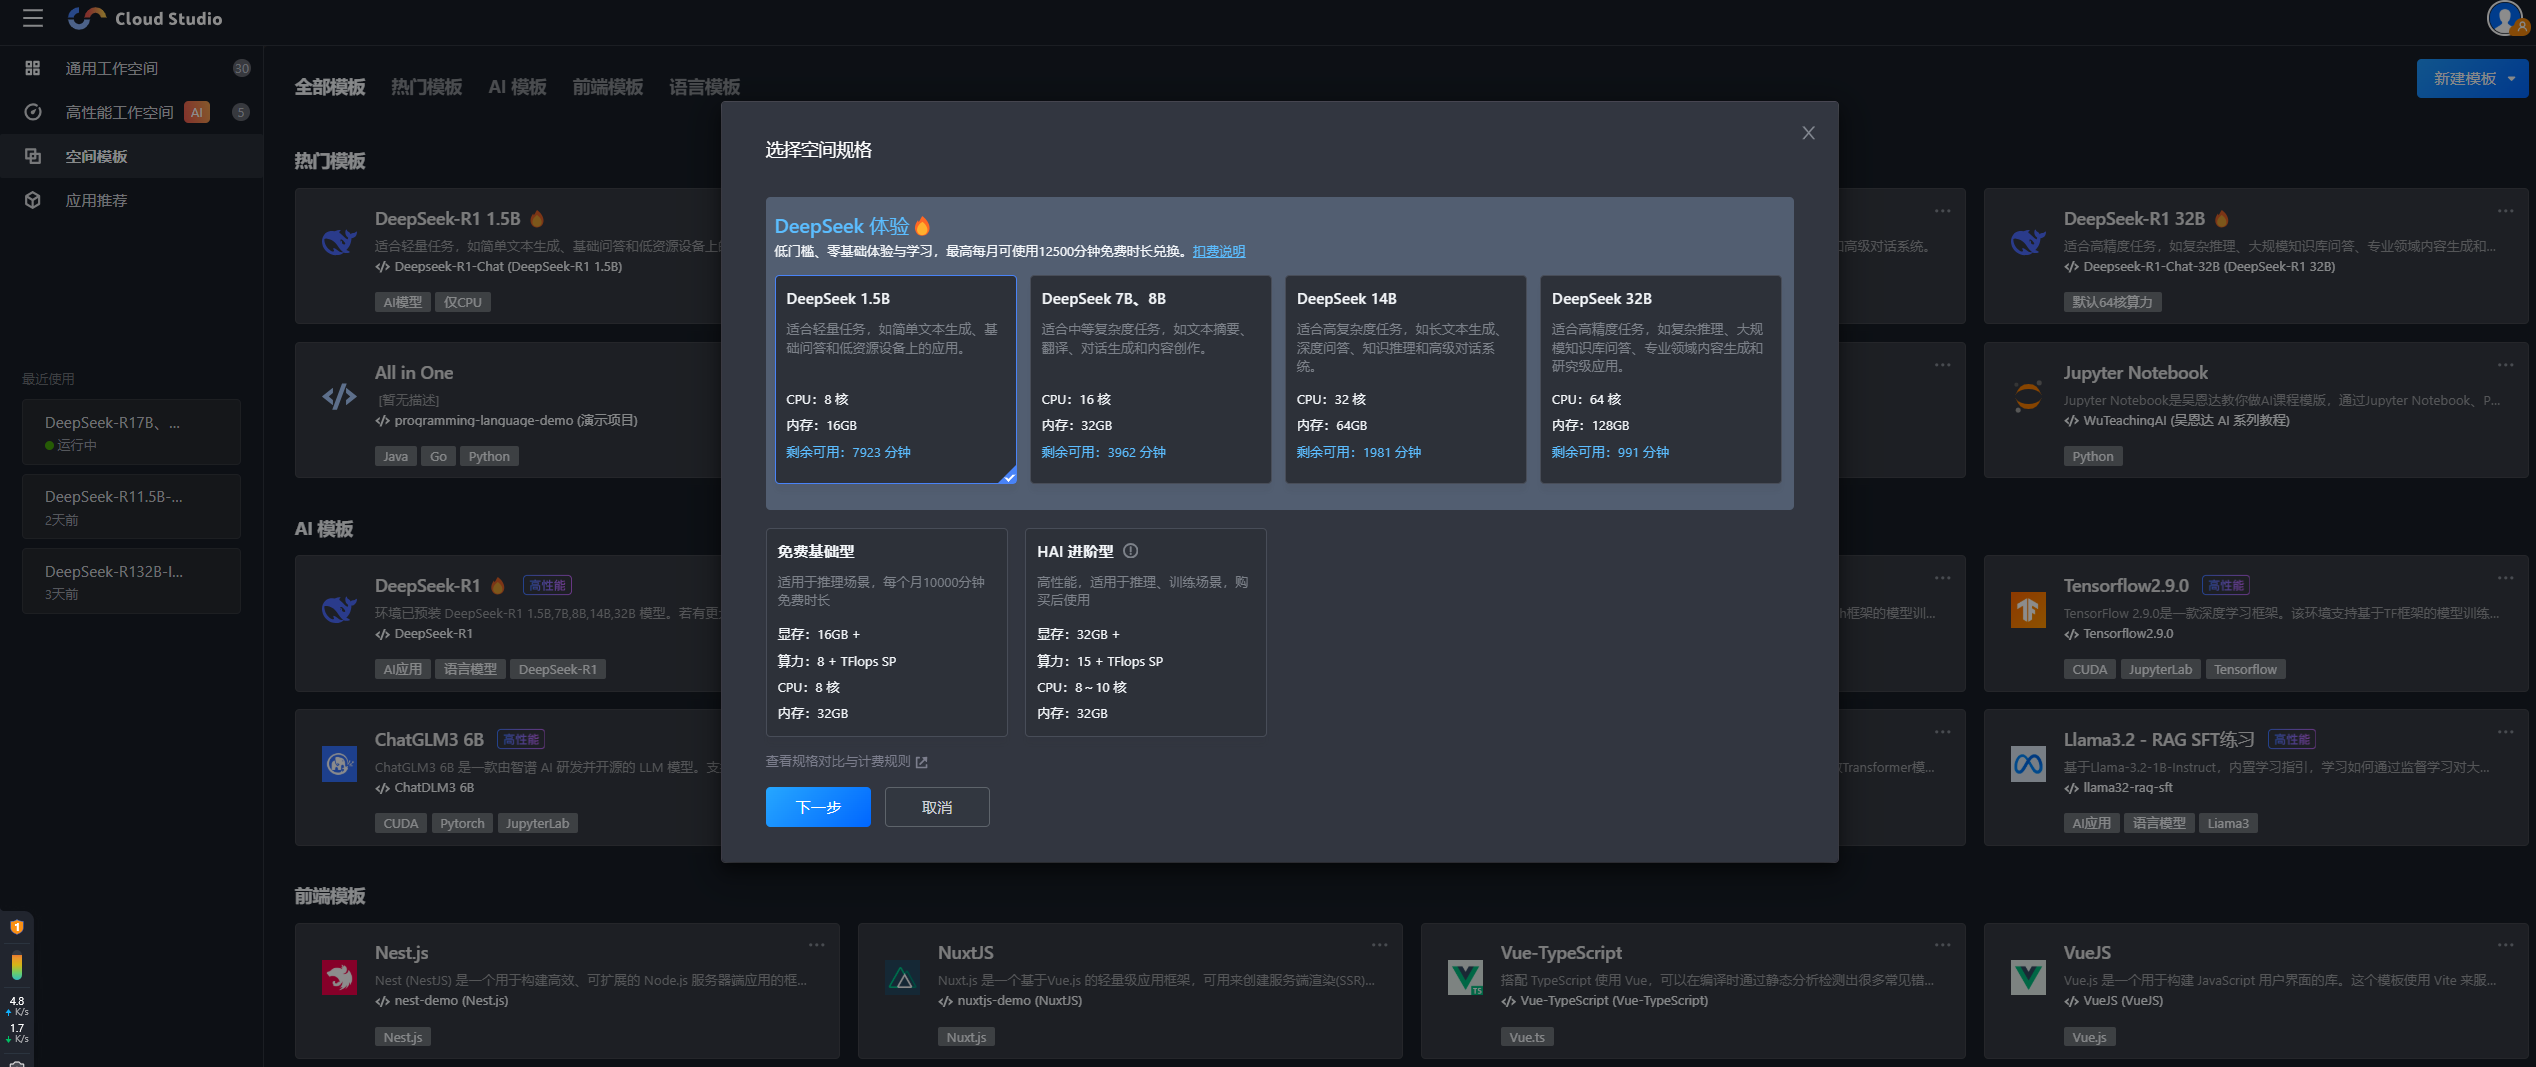Open more options on Tensorflow2.9.0 card
Image resolution: width=2536 pixels, height=1067 pixels.
tap(2505, 578)
